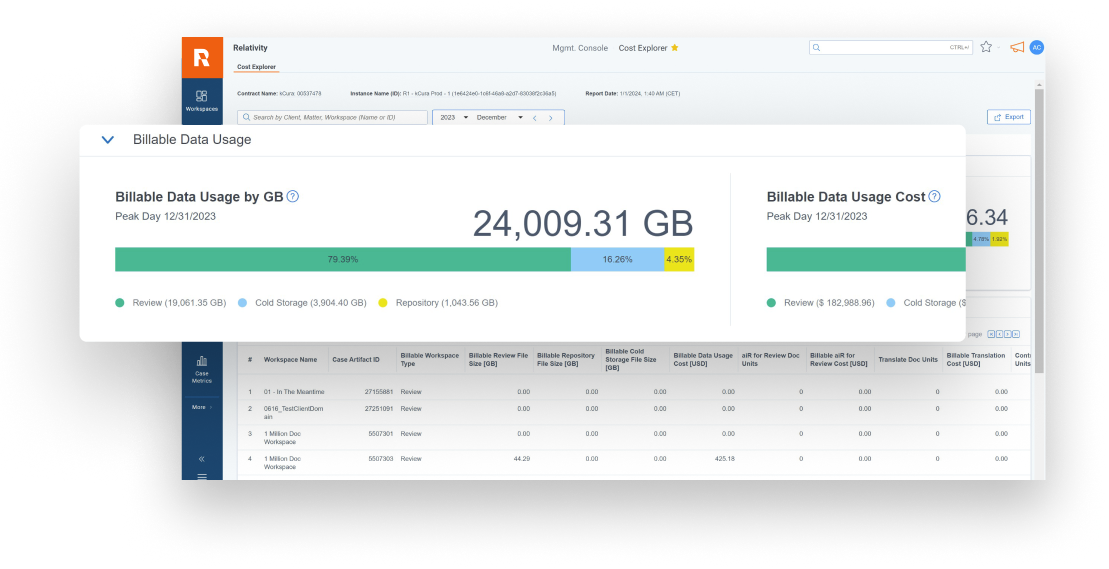Go to the previous month arrow
The height and width of the screenshot is (569, 1109).
(535, 117)
